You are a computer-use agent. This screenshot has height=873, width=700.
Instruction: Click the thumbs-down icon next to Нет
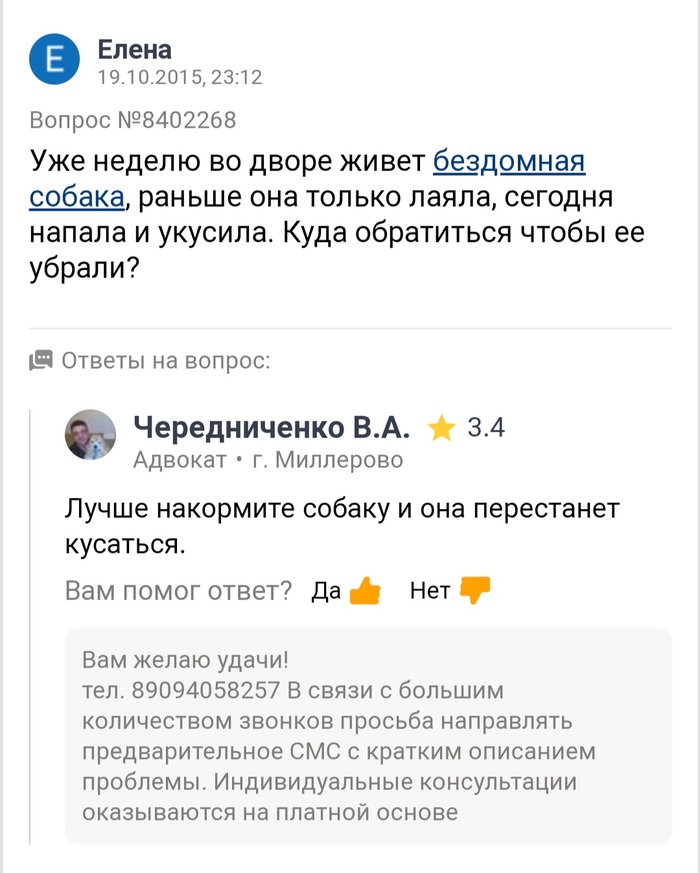tap(474, 590)
